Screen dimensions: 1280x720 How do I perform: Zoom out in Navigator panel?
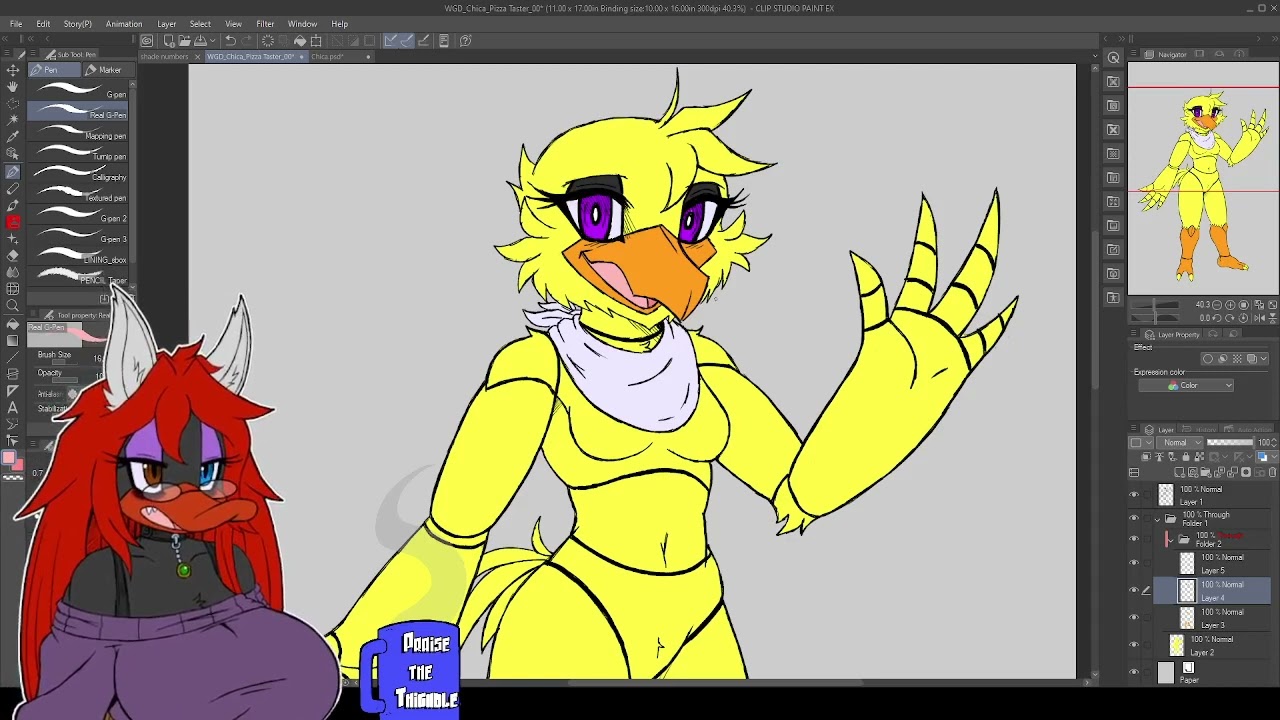pos(1217,304)
